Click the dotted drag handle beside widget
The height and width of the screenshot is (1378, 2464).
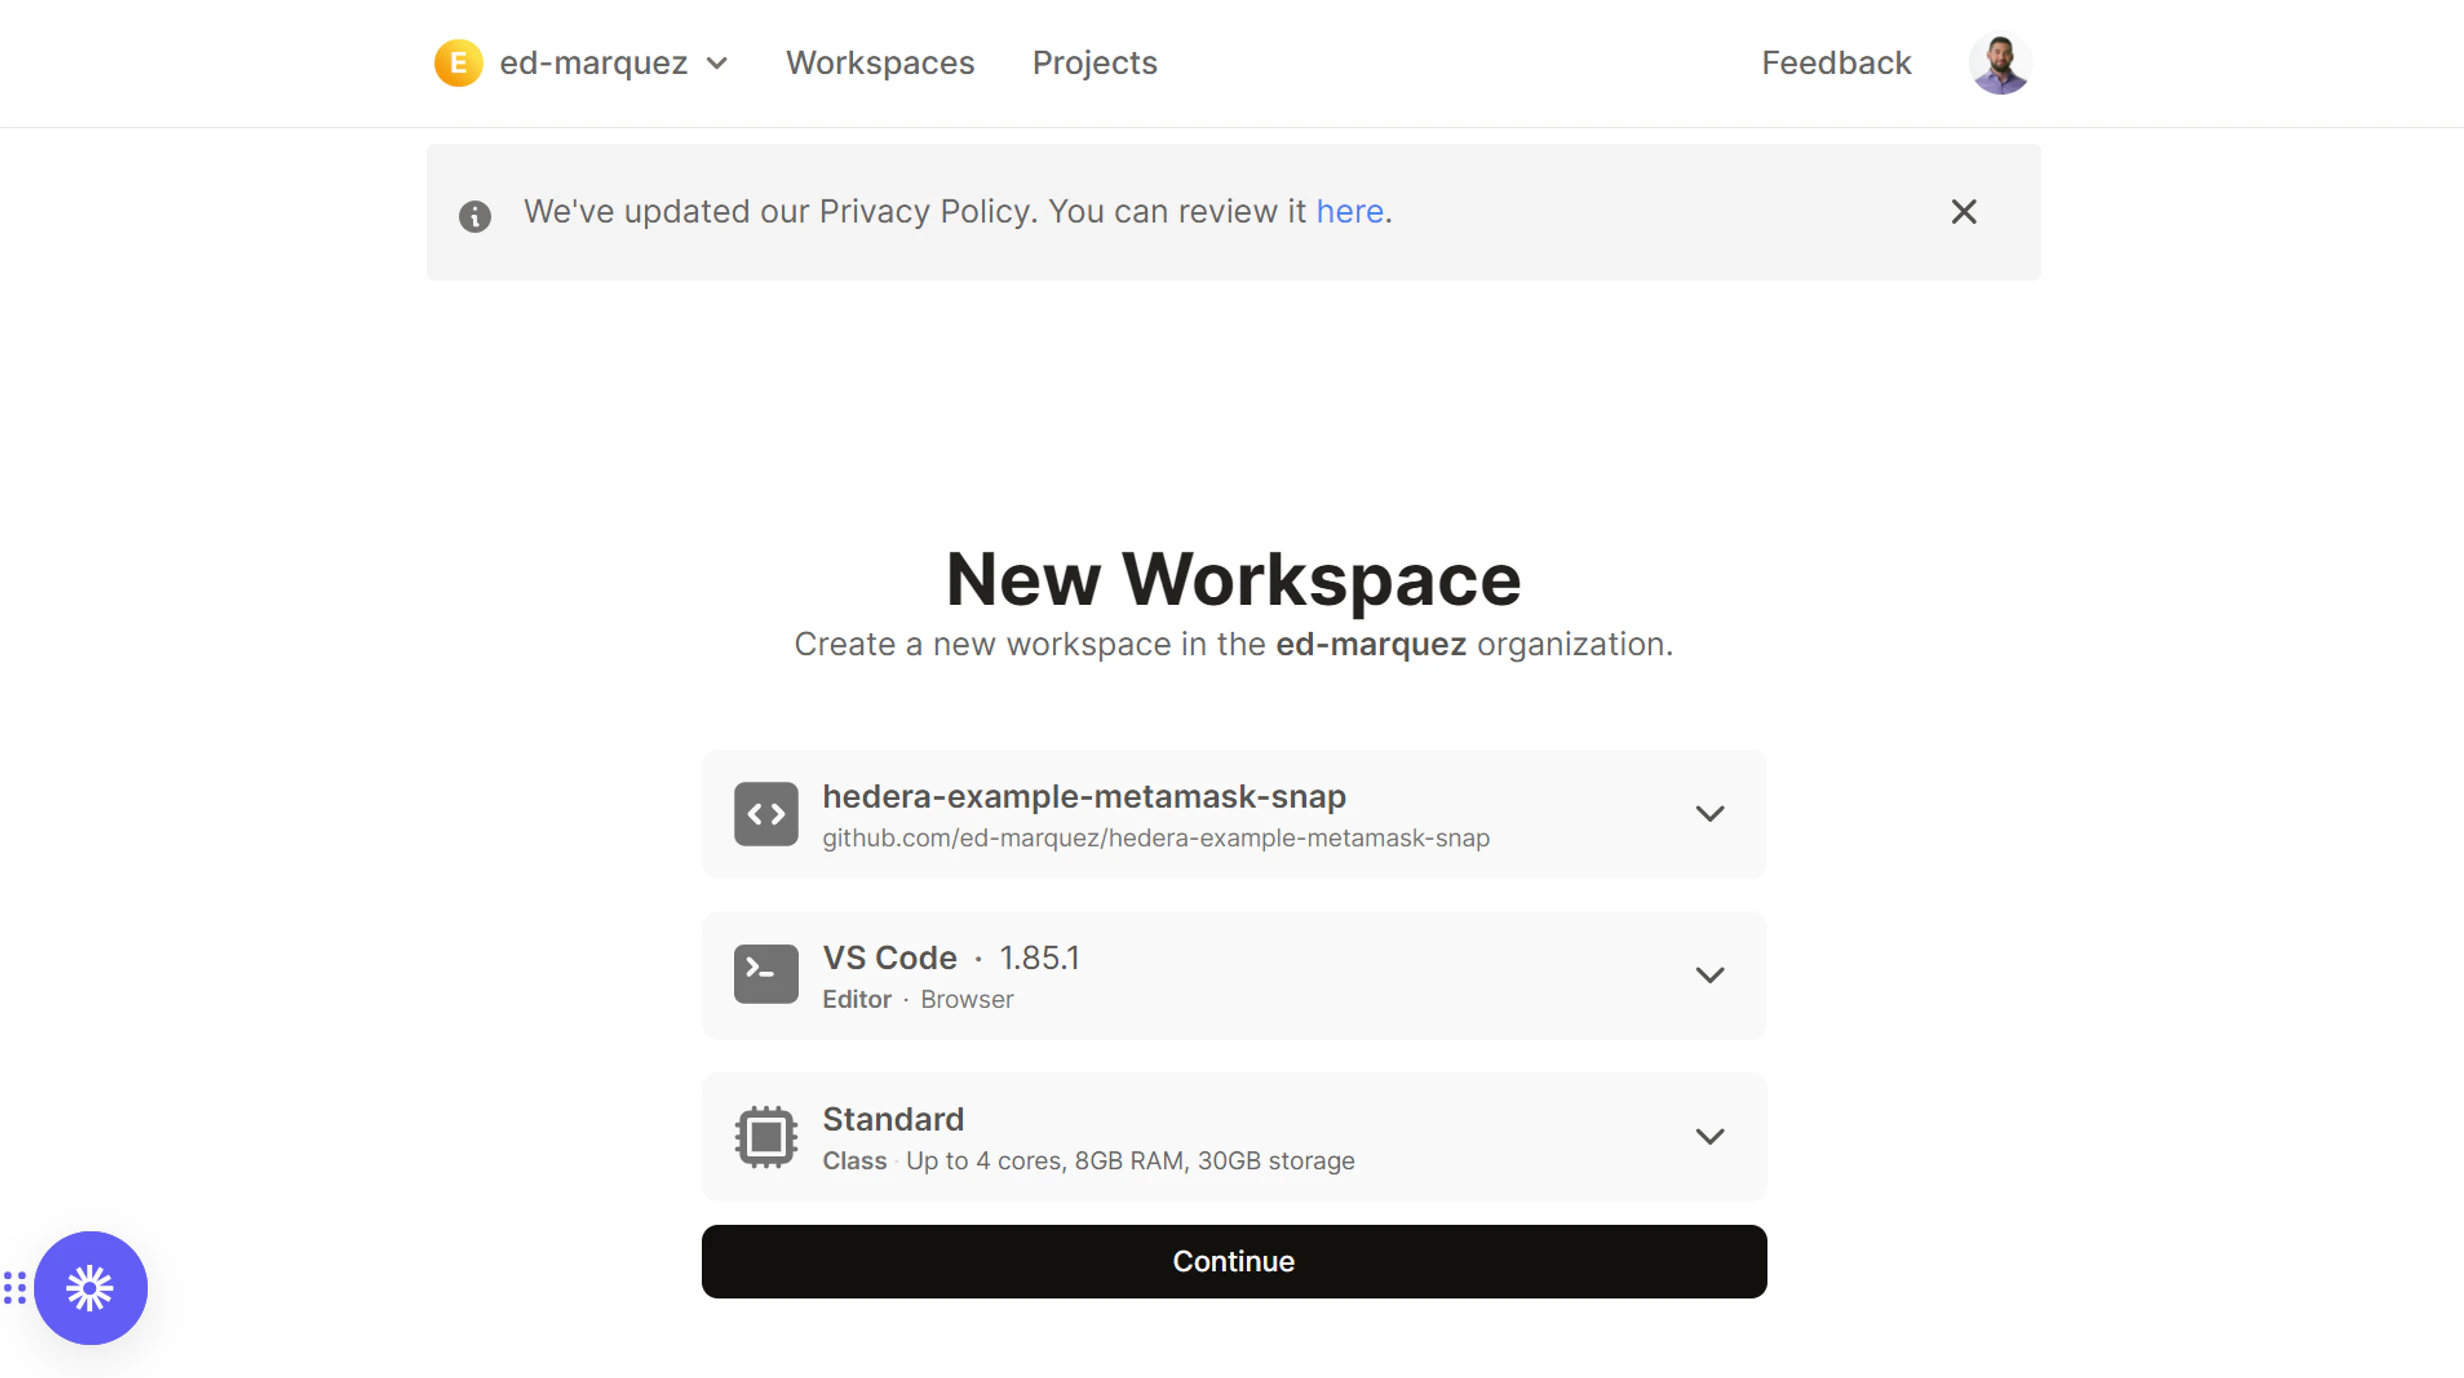(14, 1287)
